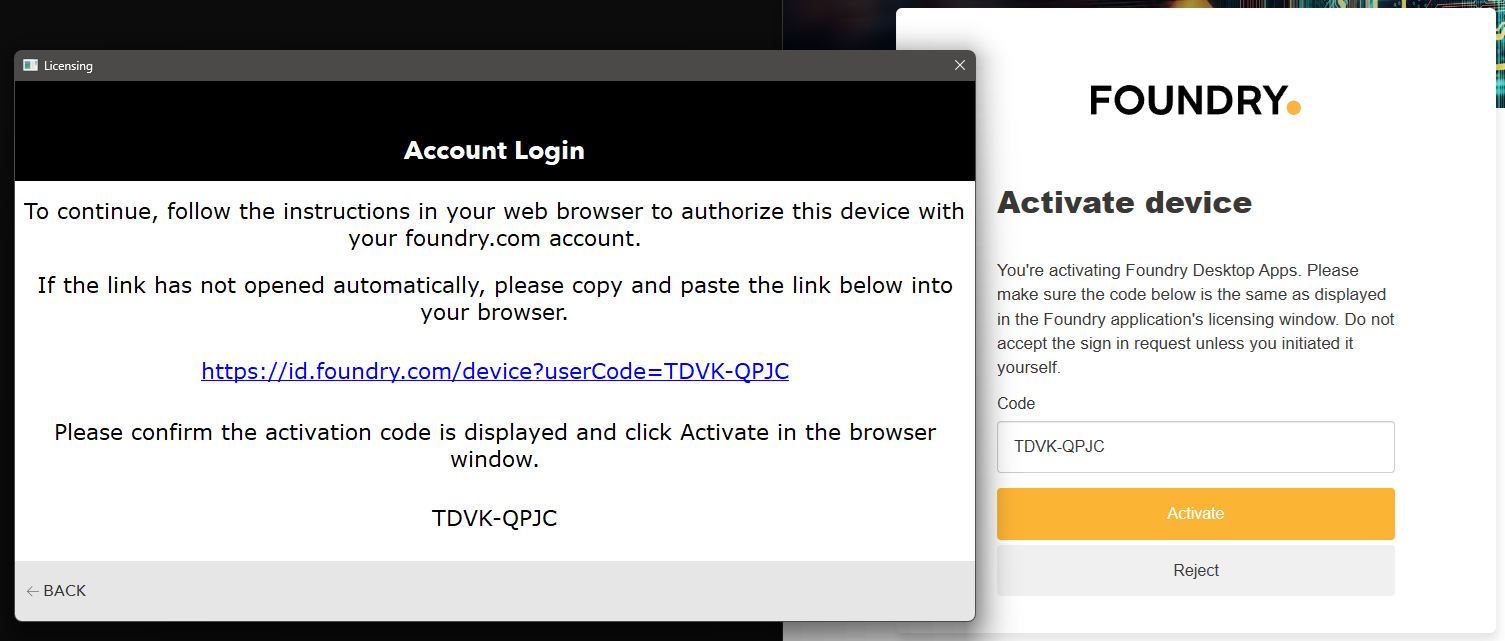
Task: Select the TDVK-QPJC code in the Licensing dialog
Action: (x=495, y=518)
